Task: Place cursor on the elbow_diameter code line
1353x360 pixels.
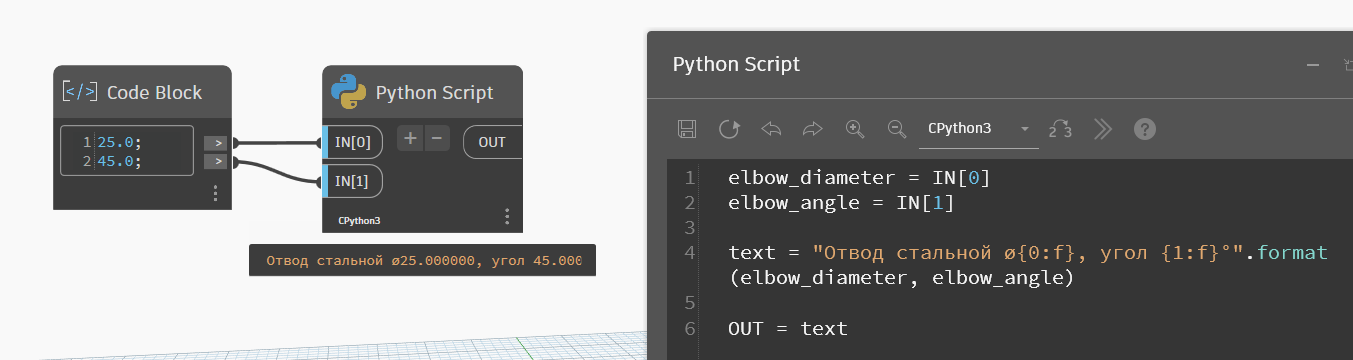Action: click(x=860, y=178)
